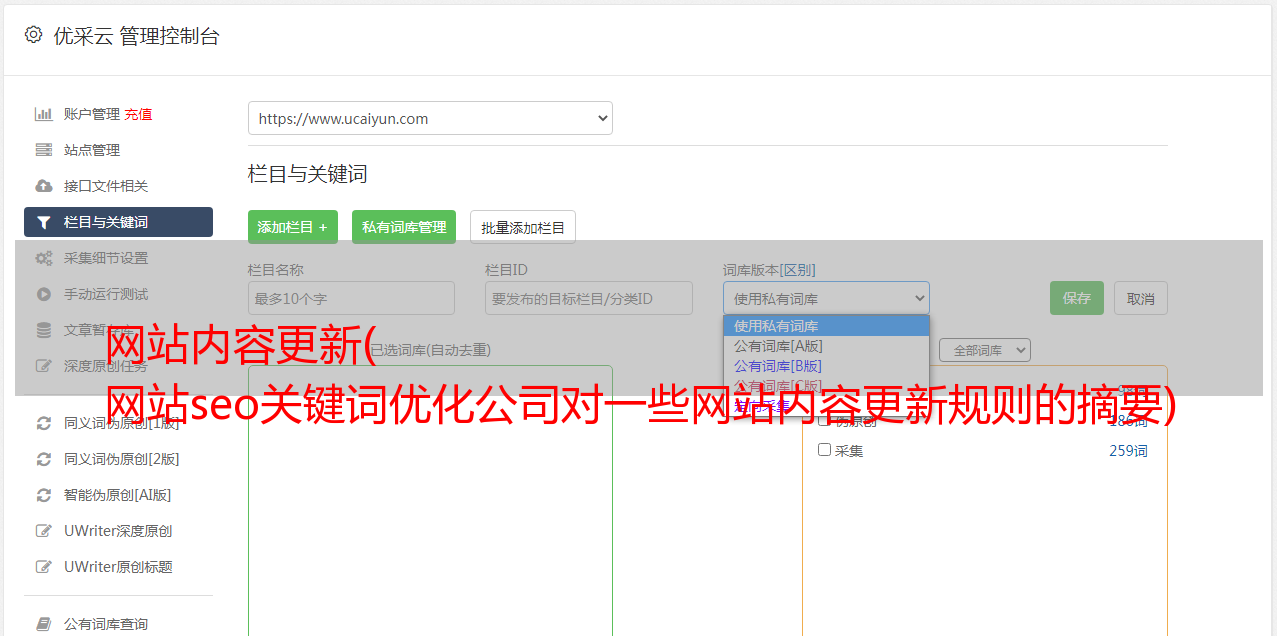Click the server icon for 站点管理
The height and width of the screenshot is (636, 1277).
click(x=43, y=150)
